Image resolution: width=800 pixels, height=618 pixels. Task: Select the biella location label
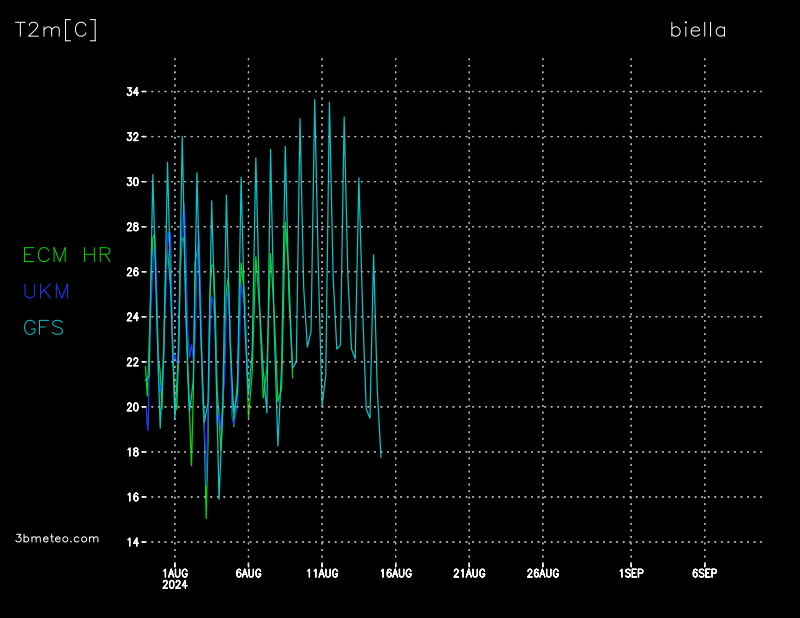pyautogui.click(x=698, y=30)
